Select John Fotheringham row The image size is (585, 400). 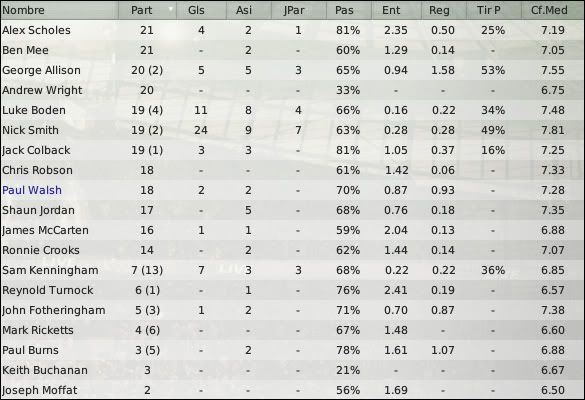(292, 310)
